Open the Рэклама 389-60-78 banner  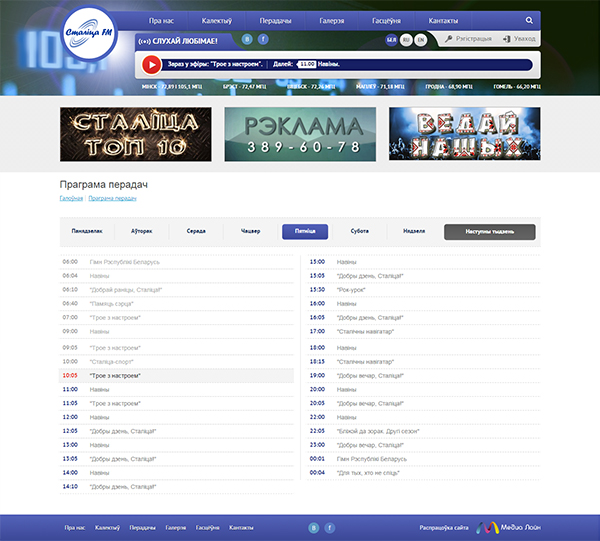(x=300, y=134)
